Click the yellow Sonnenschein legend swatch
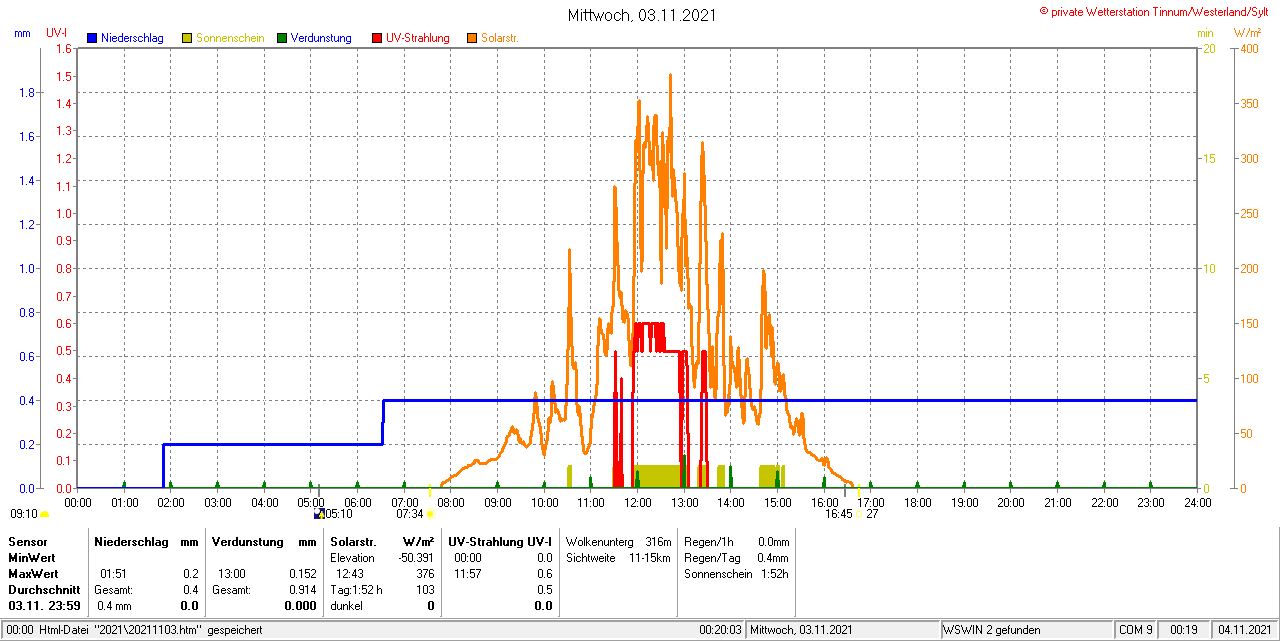Screen dimensions: 1280x641 [x=187, y=38]
